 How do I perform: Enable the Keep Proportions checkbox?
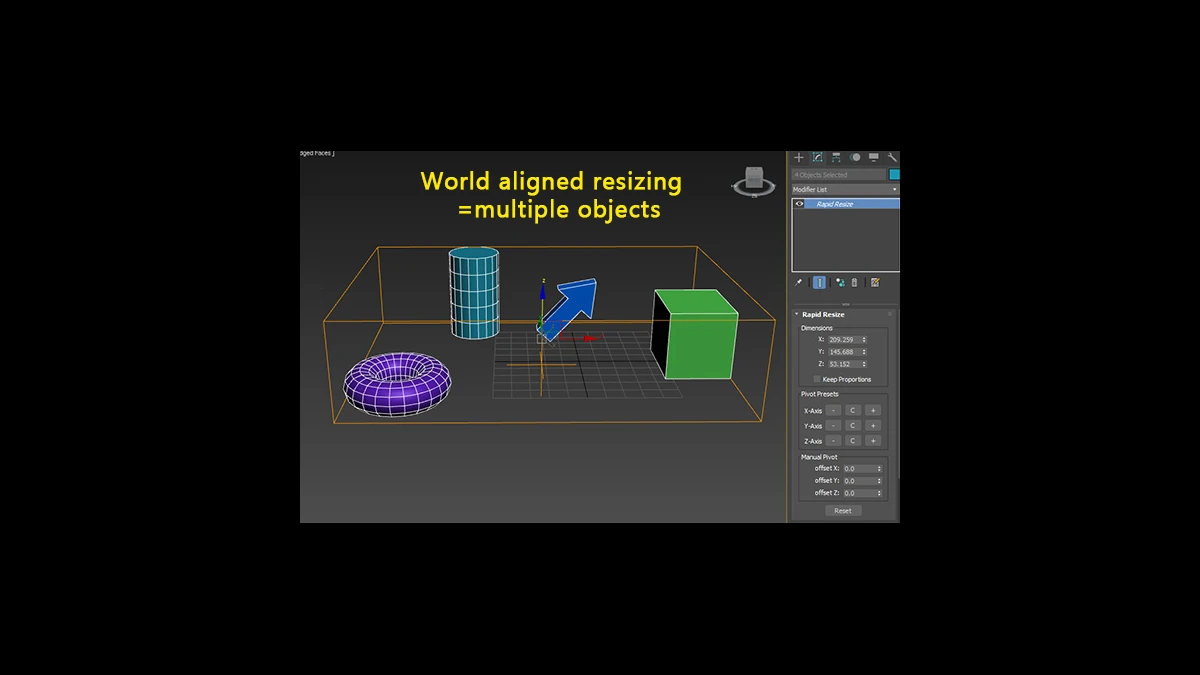point(817,379)
